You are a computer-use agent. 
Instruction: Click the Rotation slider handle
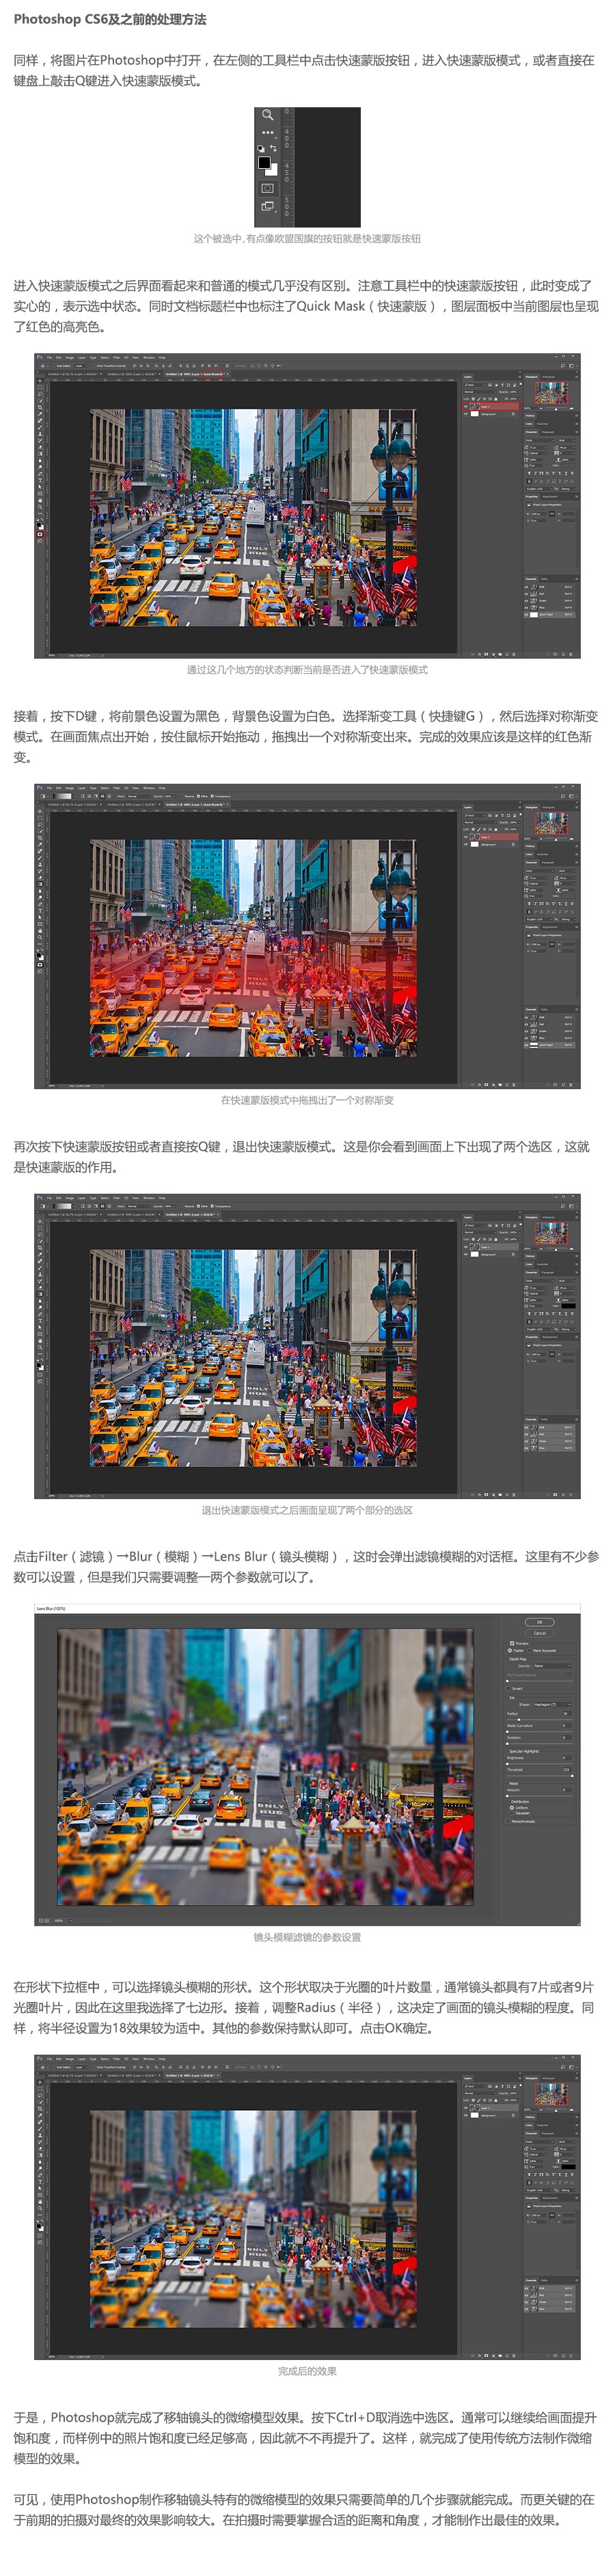click(508, 1744)
